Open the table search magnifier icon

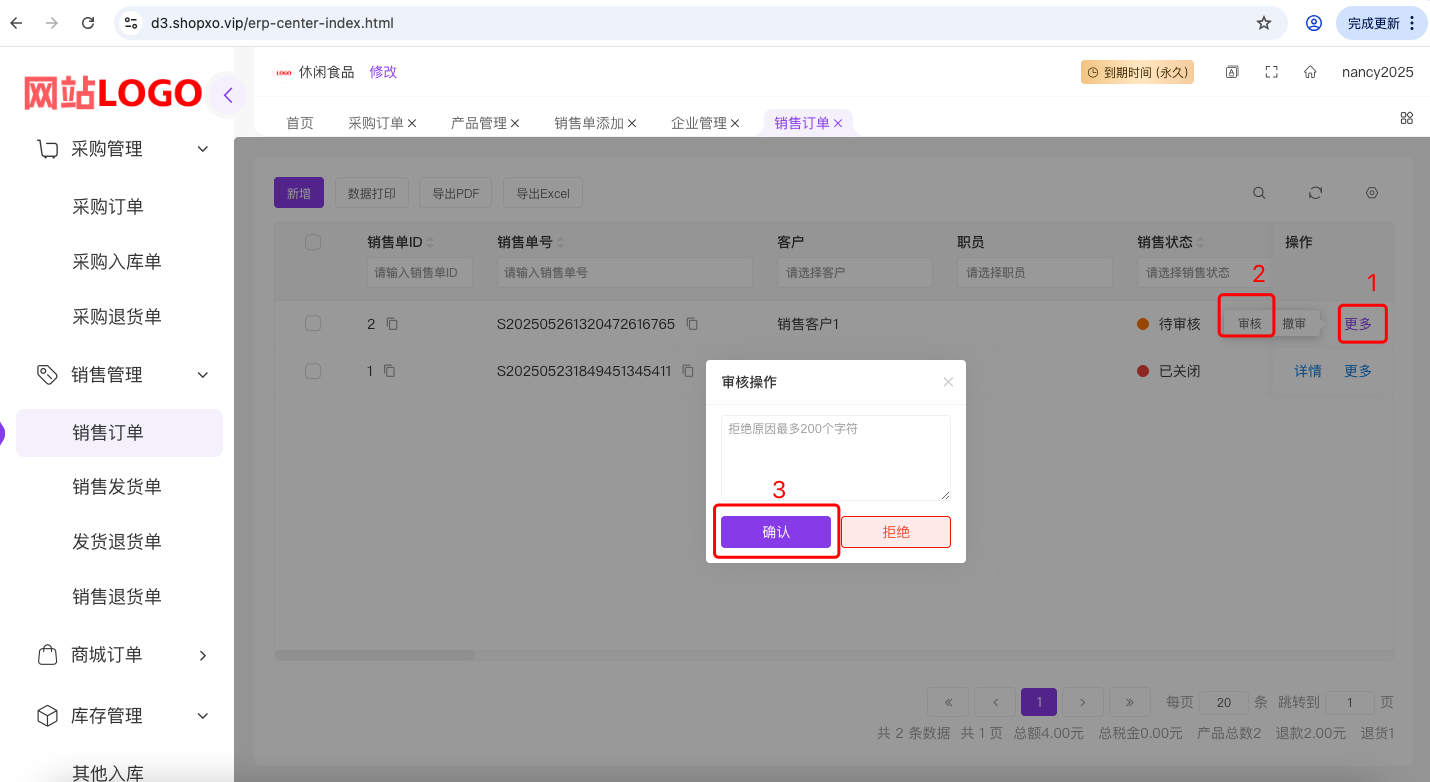pyautogui.click(x=1260, y=193)
